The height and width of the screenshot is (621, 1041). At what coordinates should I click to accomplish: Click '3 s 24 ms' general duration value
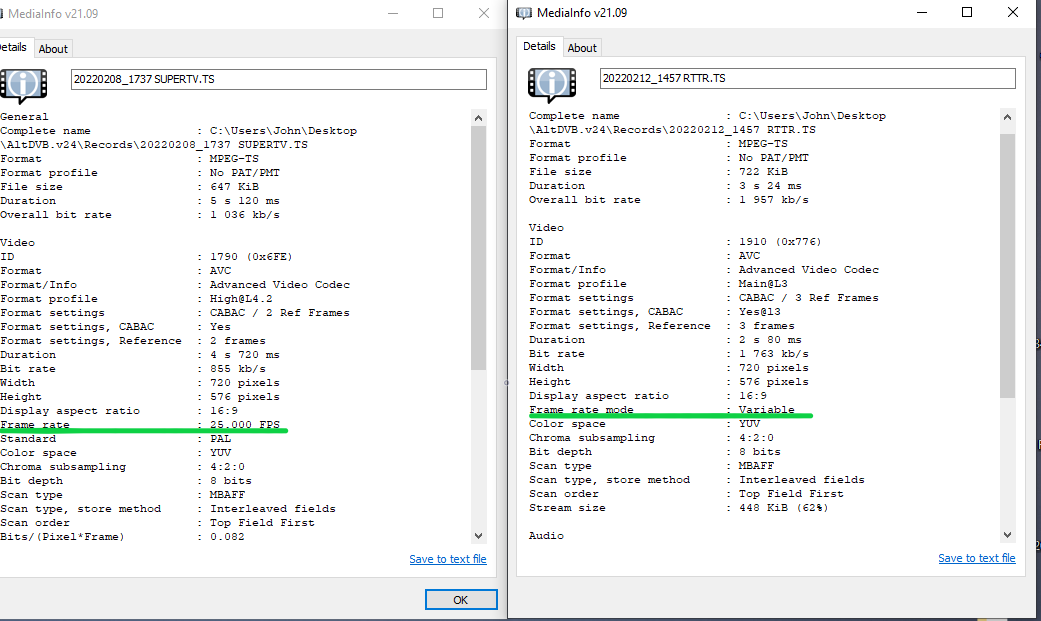coord(770,185)
